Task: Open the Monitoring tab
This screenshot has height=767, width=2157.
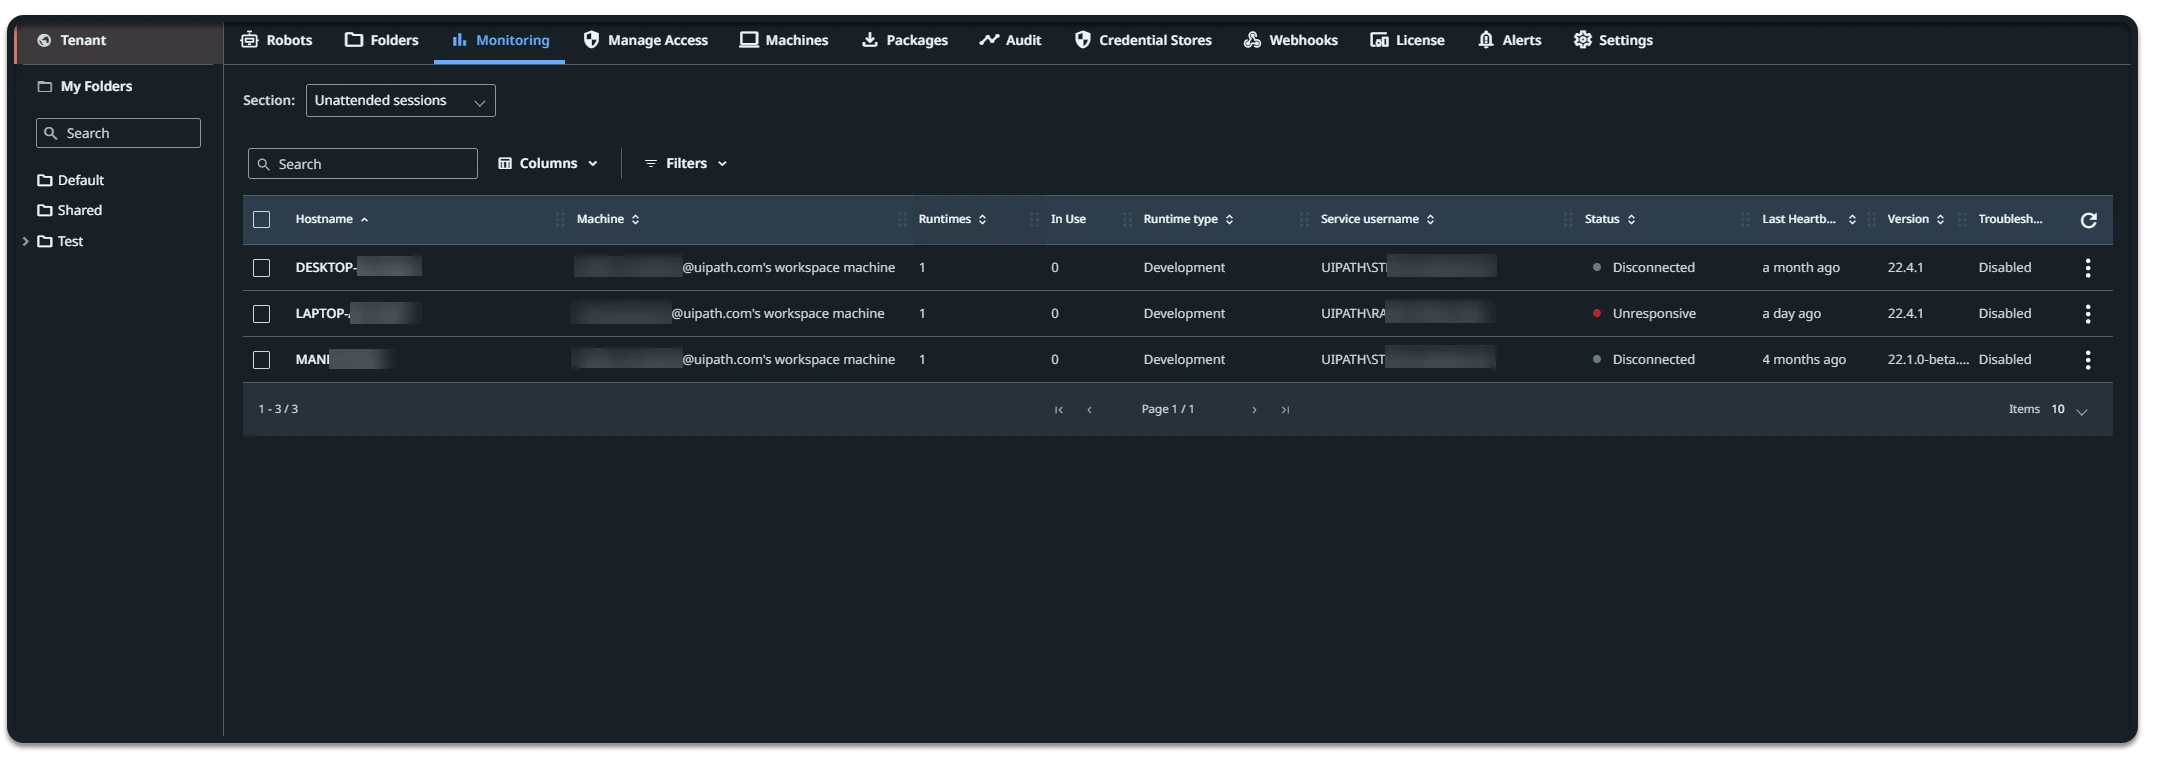Action: tap(500, 40)
